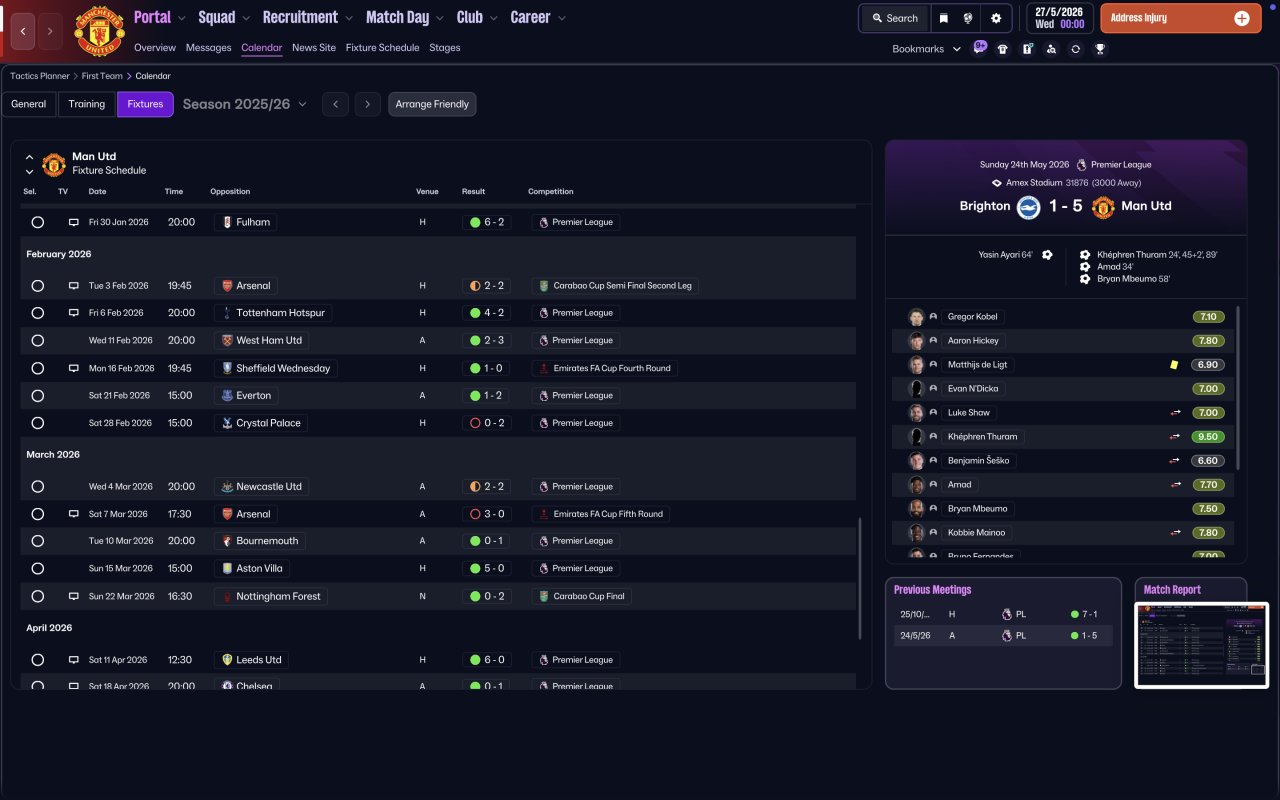Open the globe icon in the top bar
Image resolution: width=1280 pixels, height=800 pixels.
click(969, 18)
